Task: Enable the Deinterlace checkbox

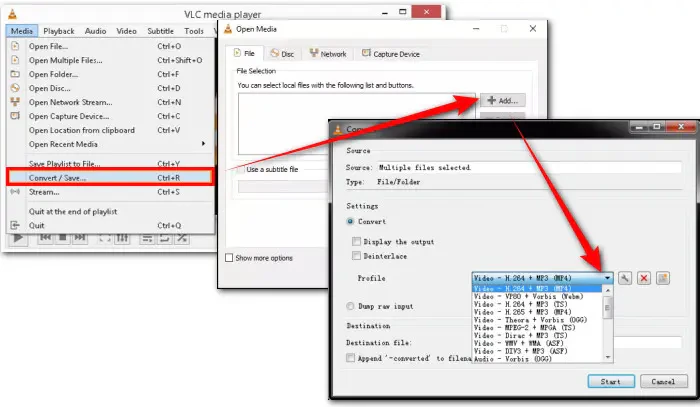Action: pos(356,256)
